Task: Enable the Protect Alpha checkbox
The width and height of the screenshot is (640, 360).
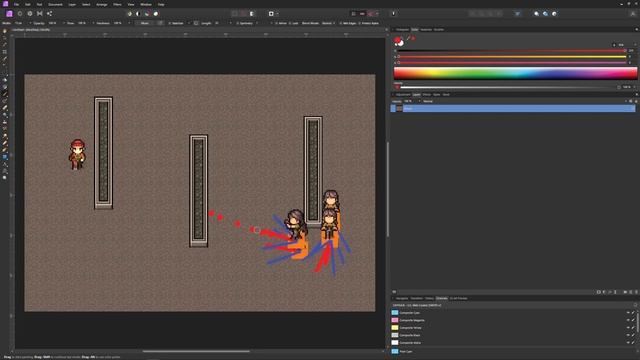Action: pyautogui.click(x=360, y=23)
